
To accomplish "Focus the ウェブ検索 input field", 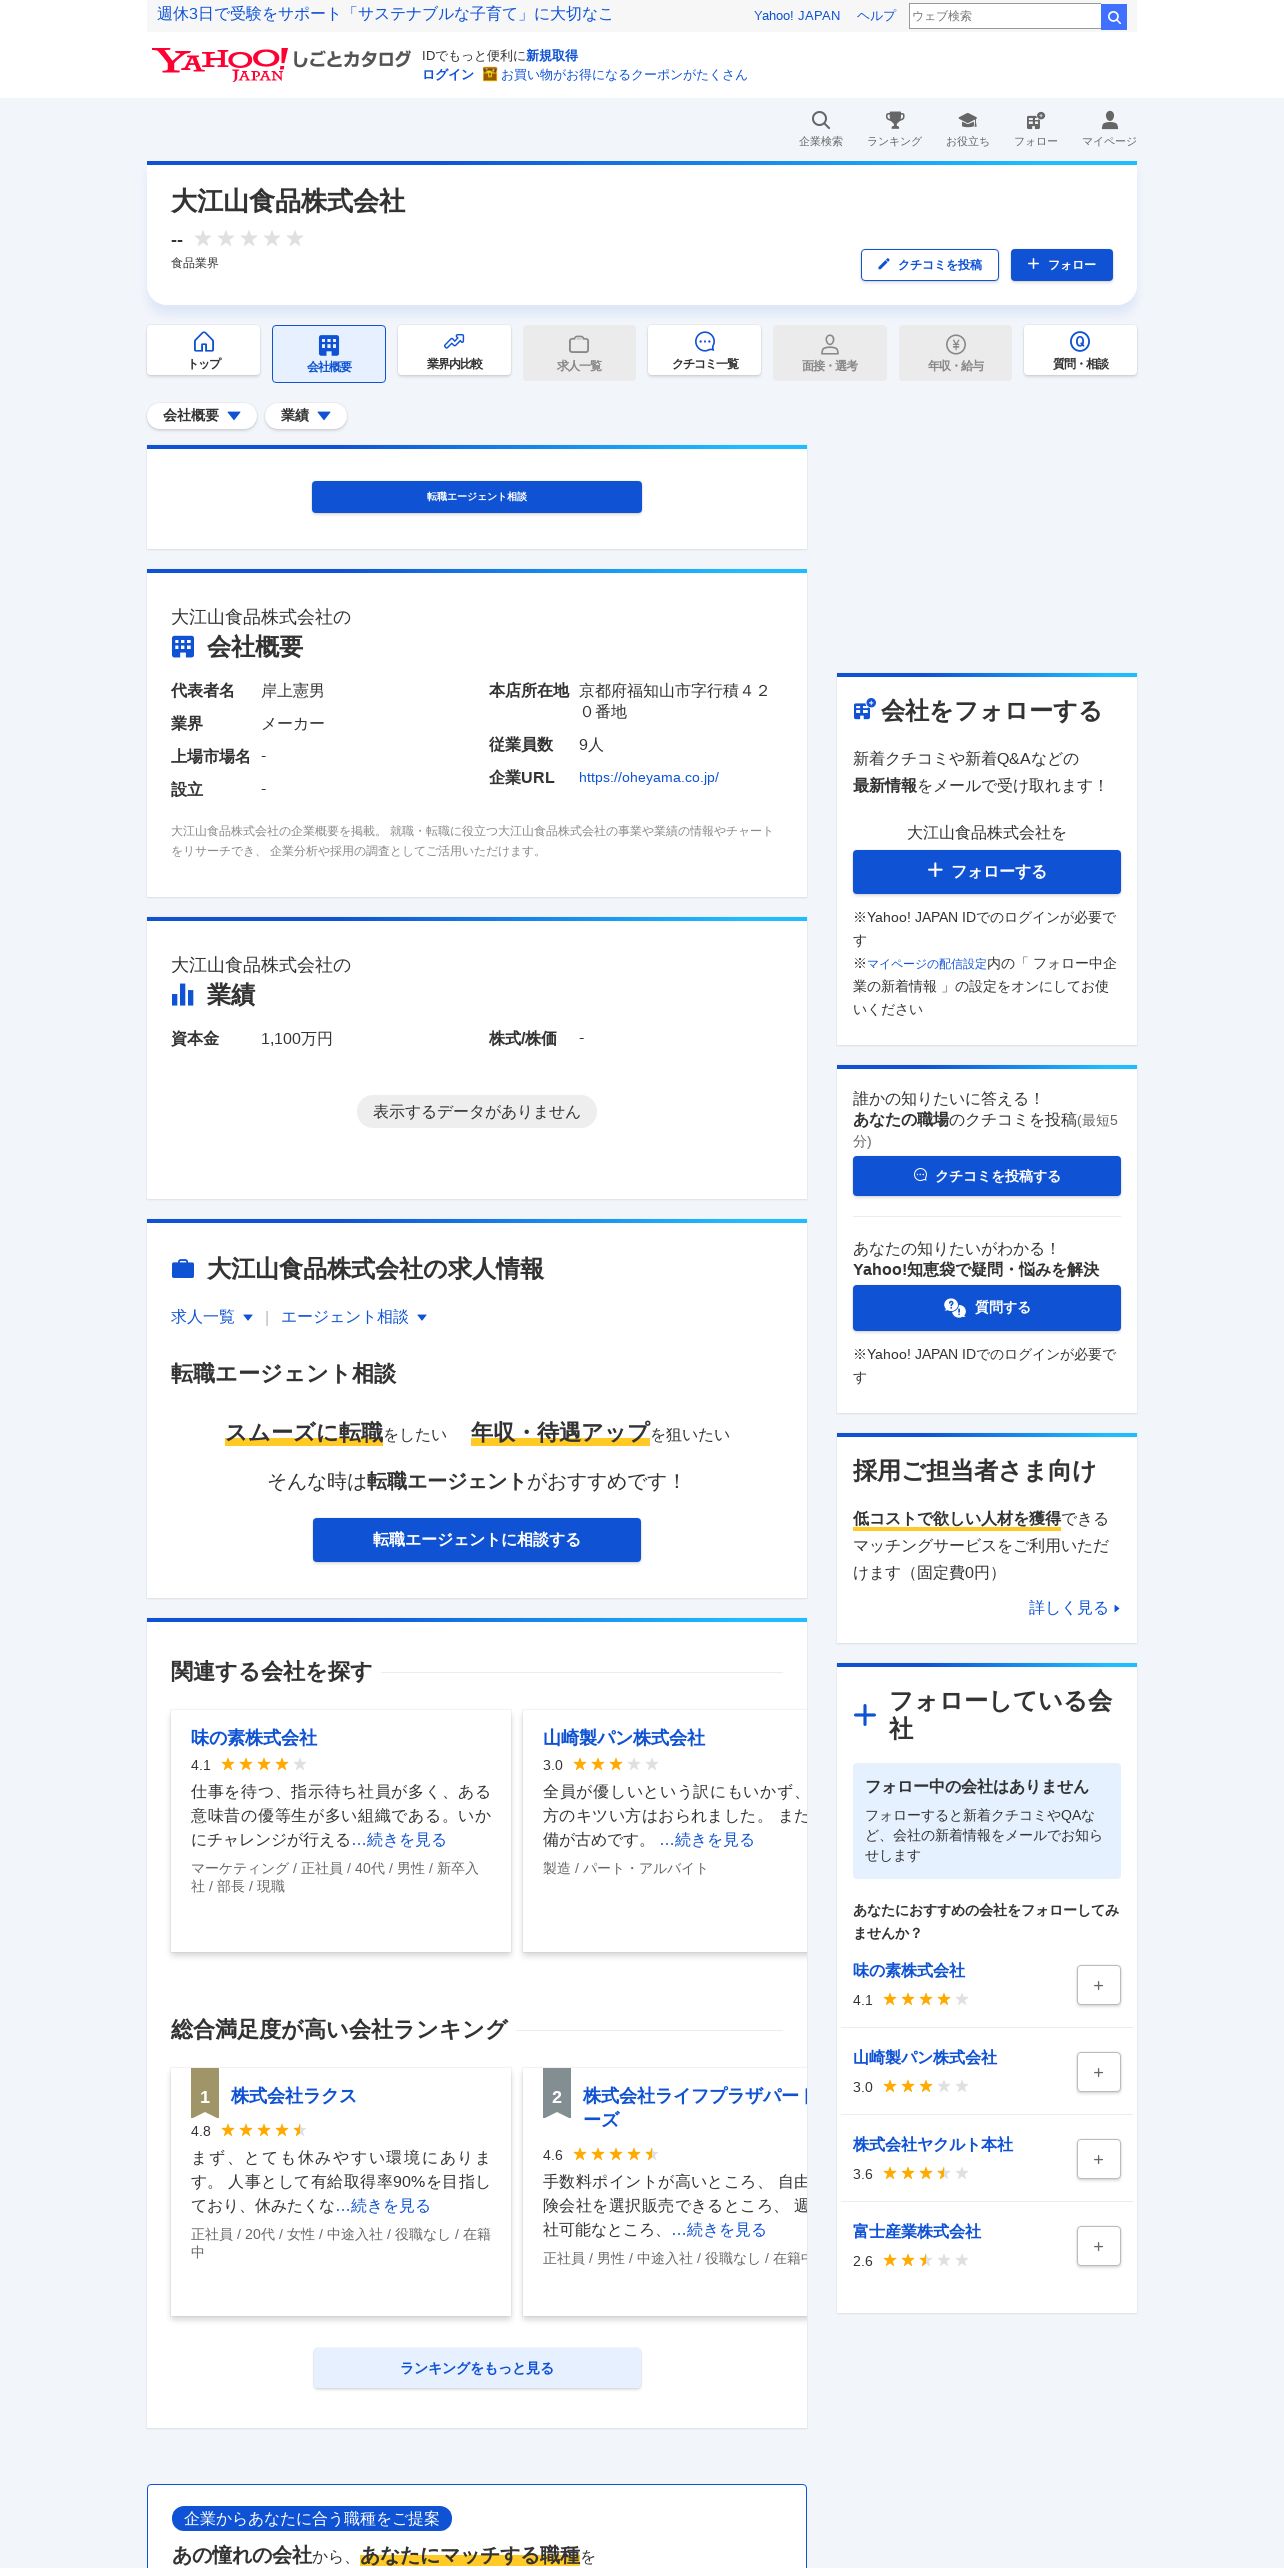I will (1005, 16).
